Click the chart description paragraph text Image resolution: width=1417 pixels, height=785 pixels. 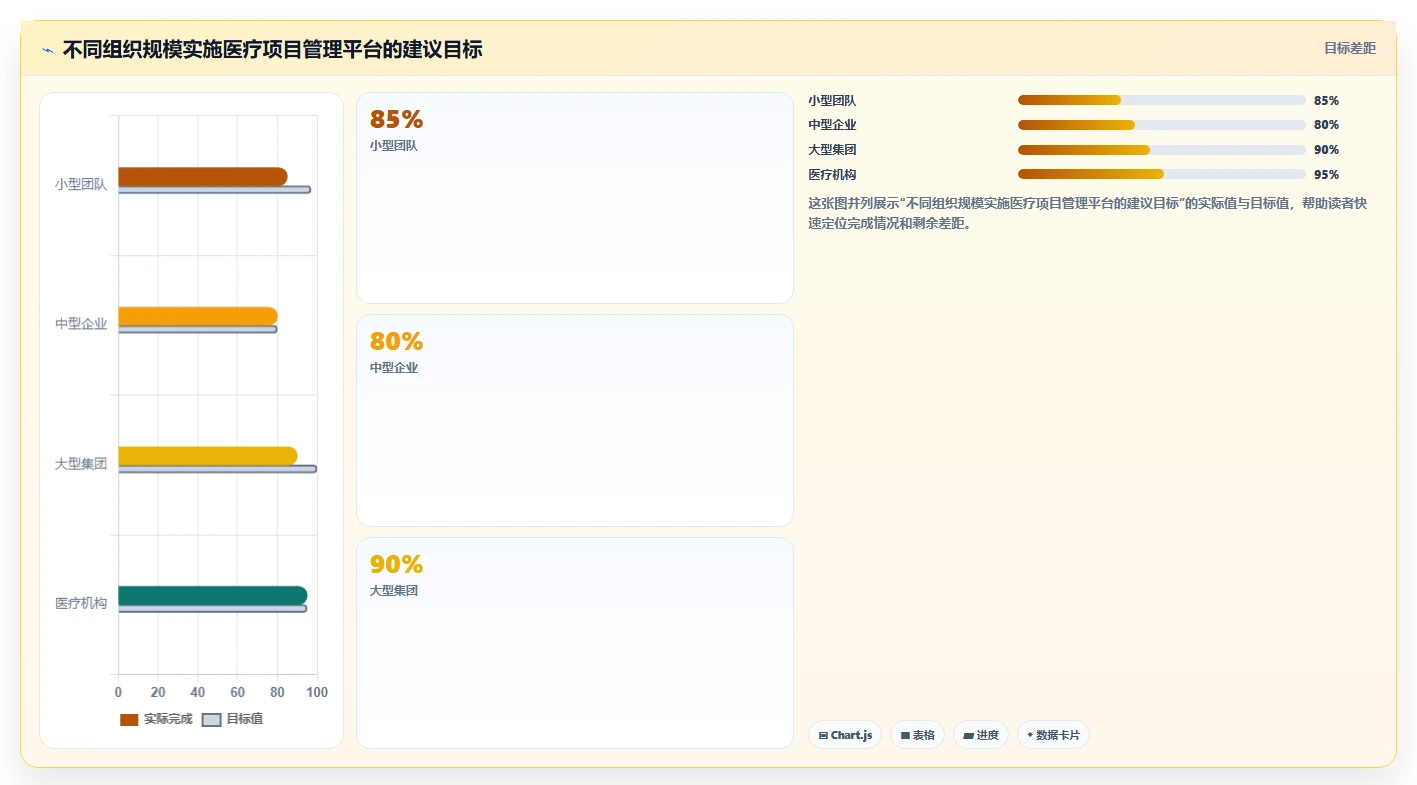pyautogui.click(x=1087, y=213)
